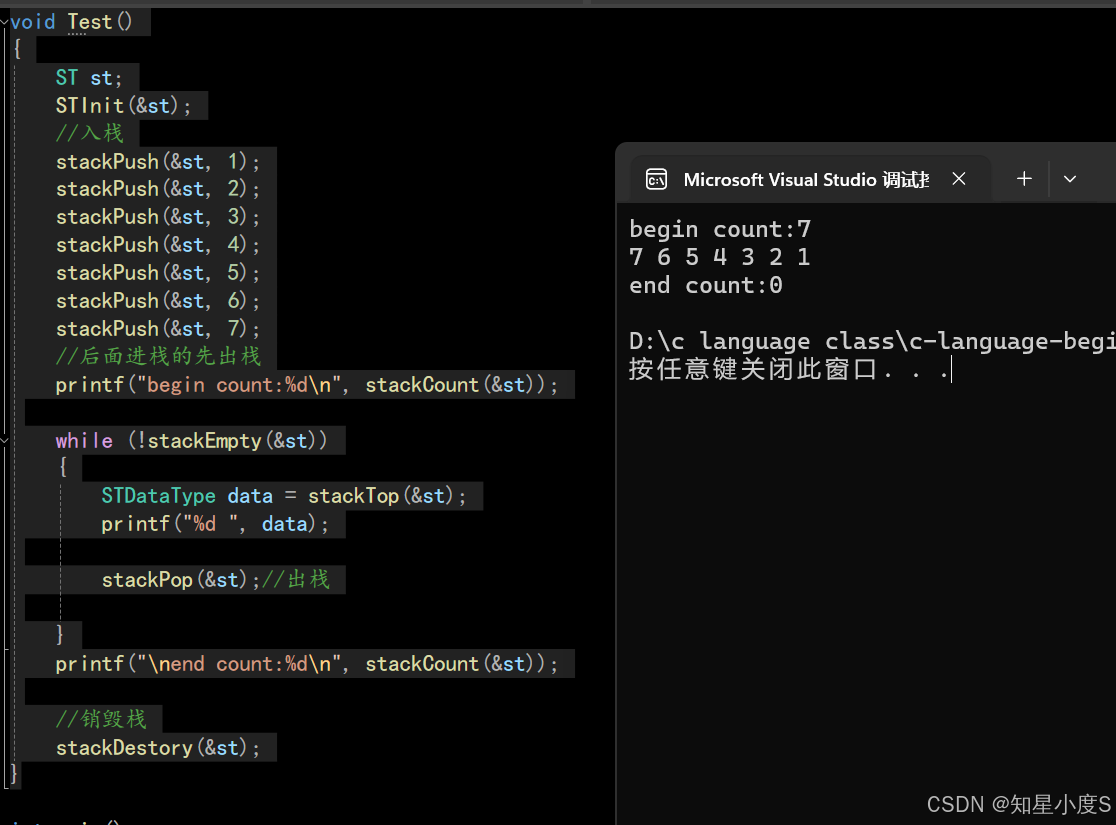The height and width of the screenshot is (825, 1116).
Task: Click the Test function name
Action: [90, 22]
